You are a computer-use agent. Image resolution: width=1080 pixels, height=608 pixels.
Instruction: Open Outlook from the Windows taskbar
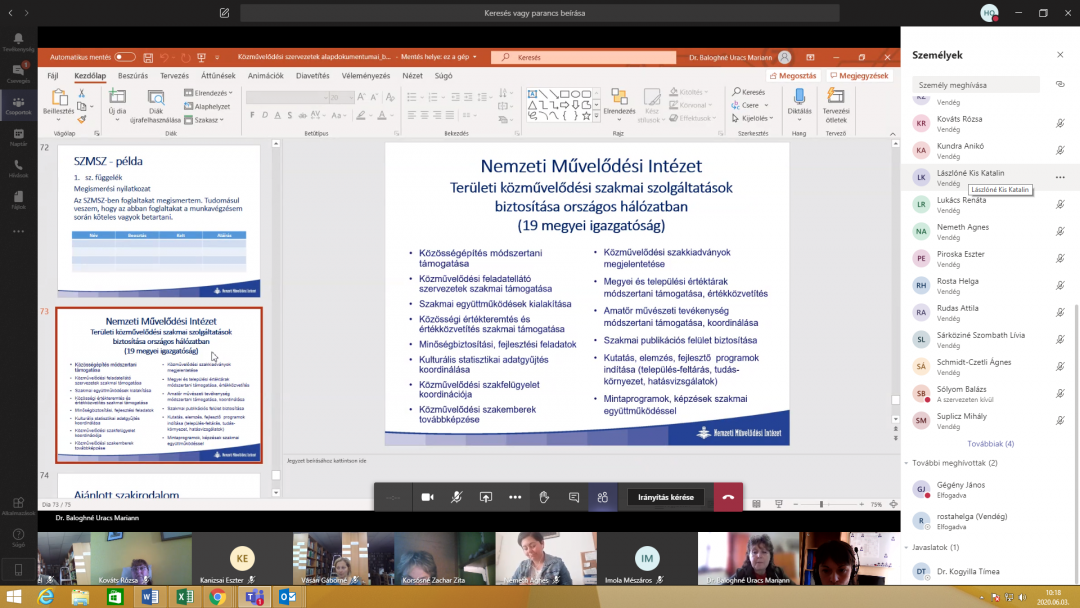pos(288,597)
